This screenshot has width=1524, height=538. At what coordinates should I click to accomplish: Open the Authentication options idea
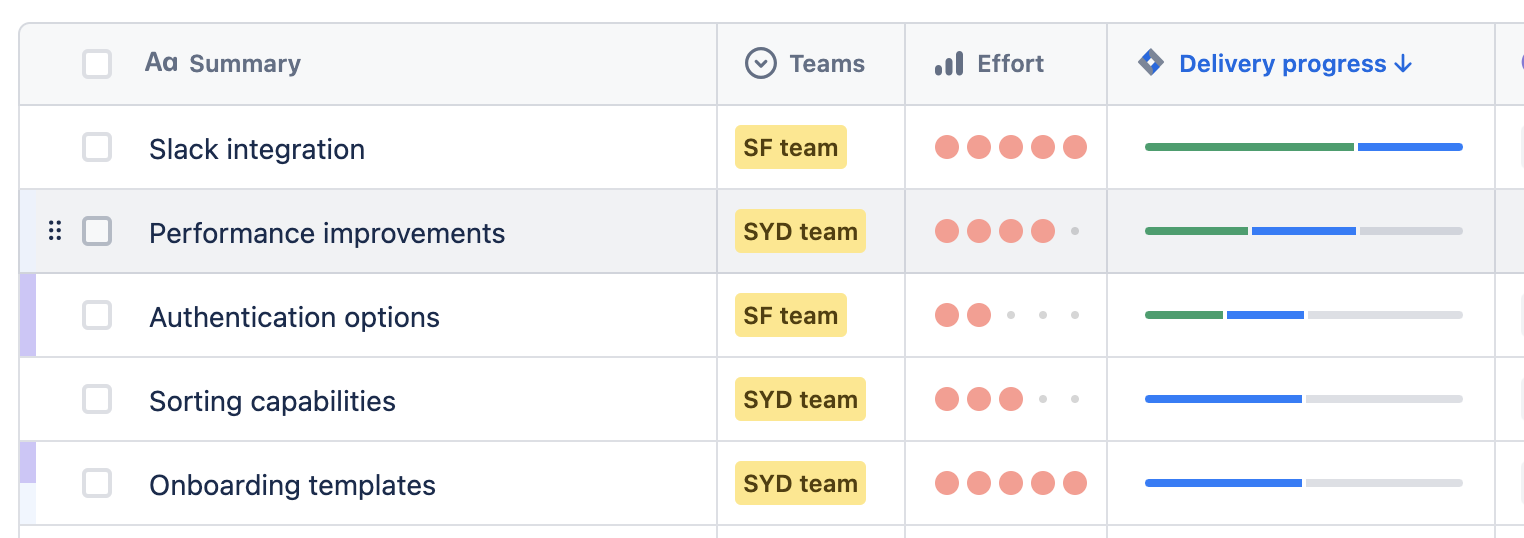click(x=294, y=317)
